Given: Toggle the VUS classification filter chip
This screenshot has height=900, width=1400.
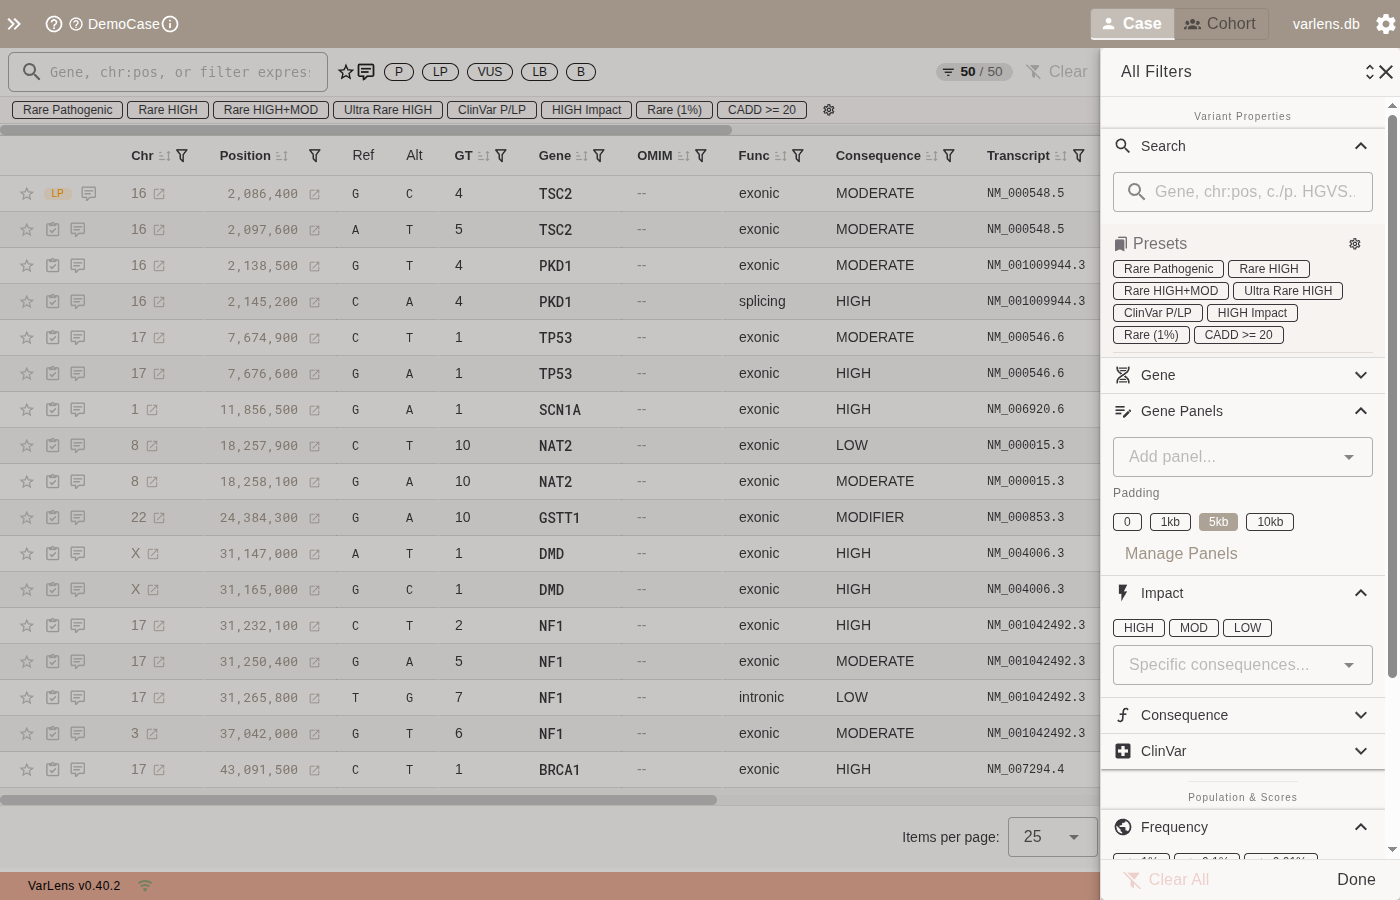Looking at the screenshot, I should coord(490,72).
